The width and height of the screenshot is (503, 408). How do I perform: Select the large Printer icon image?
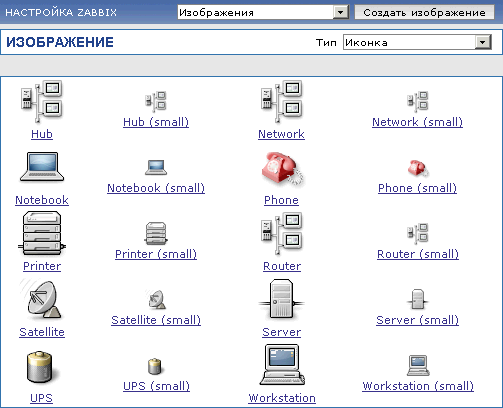point(42,233)
